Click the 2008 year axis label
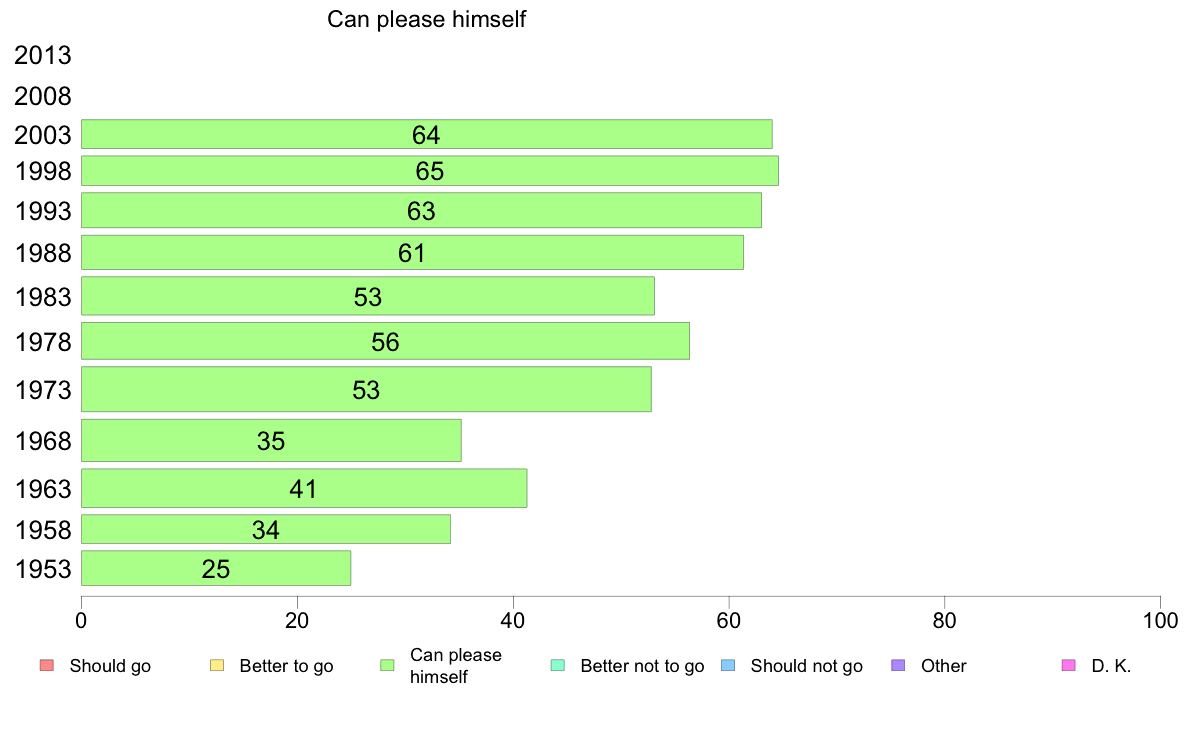Screen dimensions: 1188x736 point(43,96)
